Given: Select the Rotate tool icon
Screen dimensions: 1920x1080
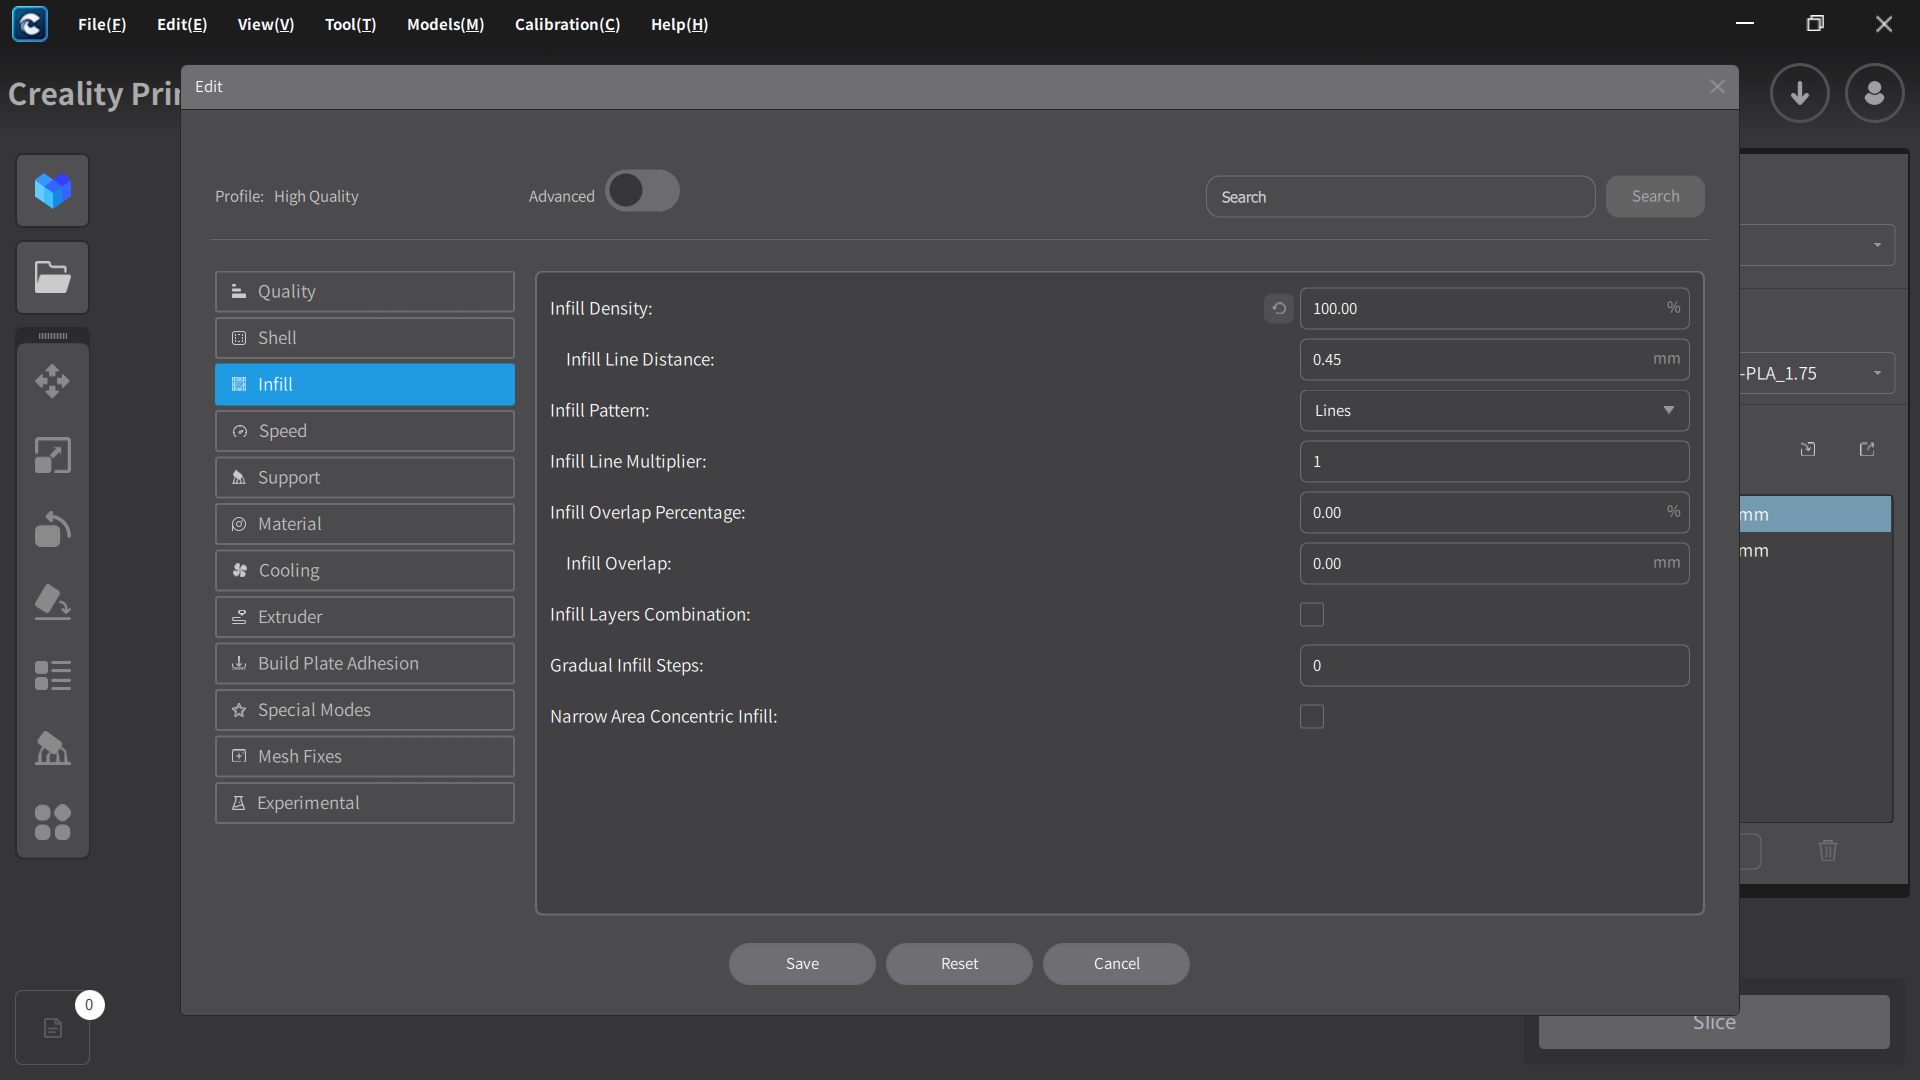Looking at the screenshot, I should point(53,529).
